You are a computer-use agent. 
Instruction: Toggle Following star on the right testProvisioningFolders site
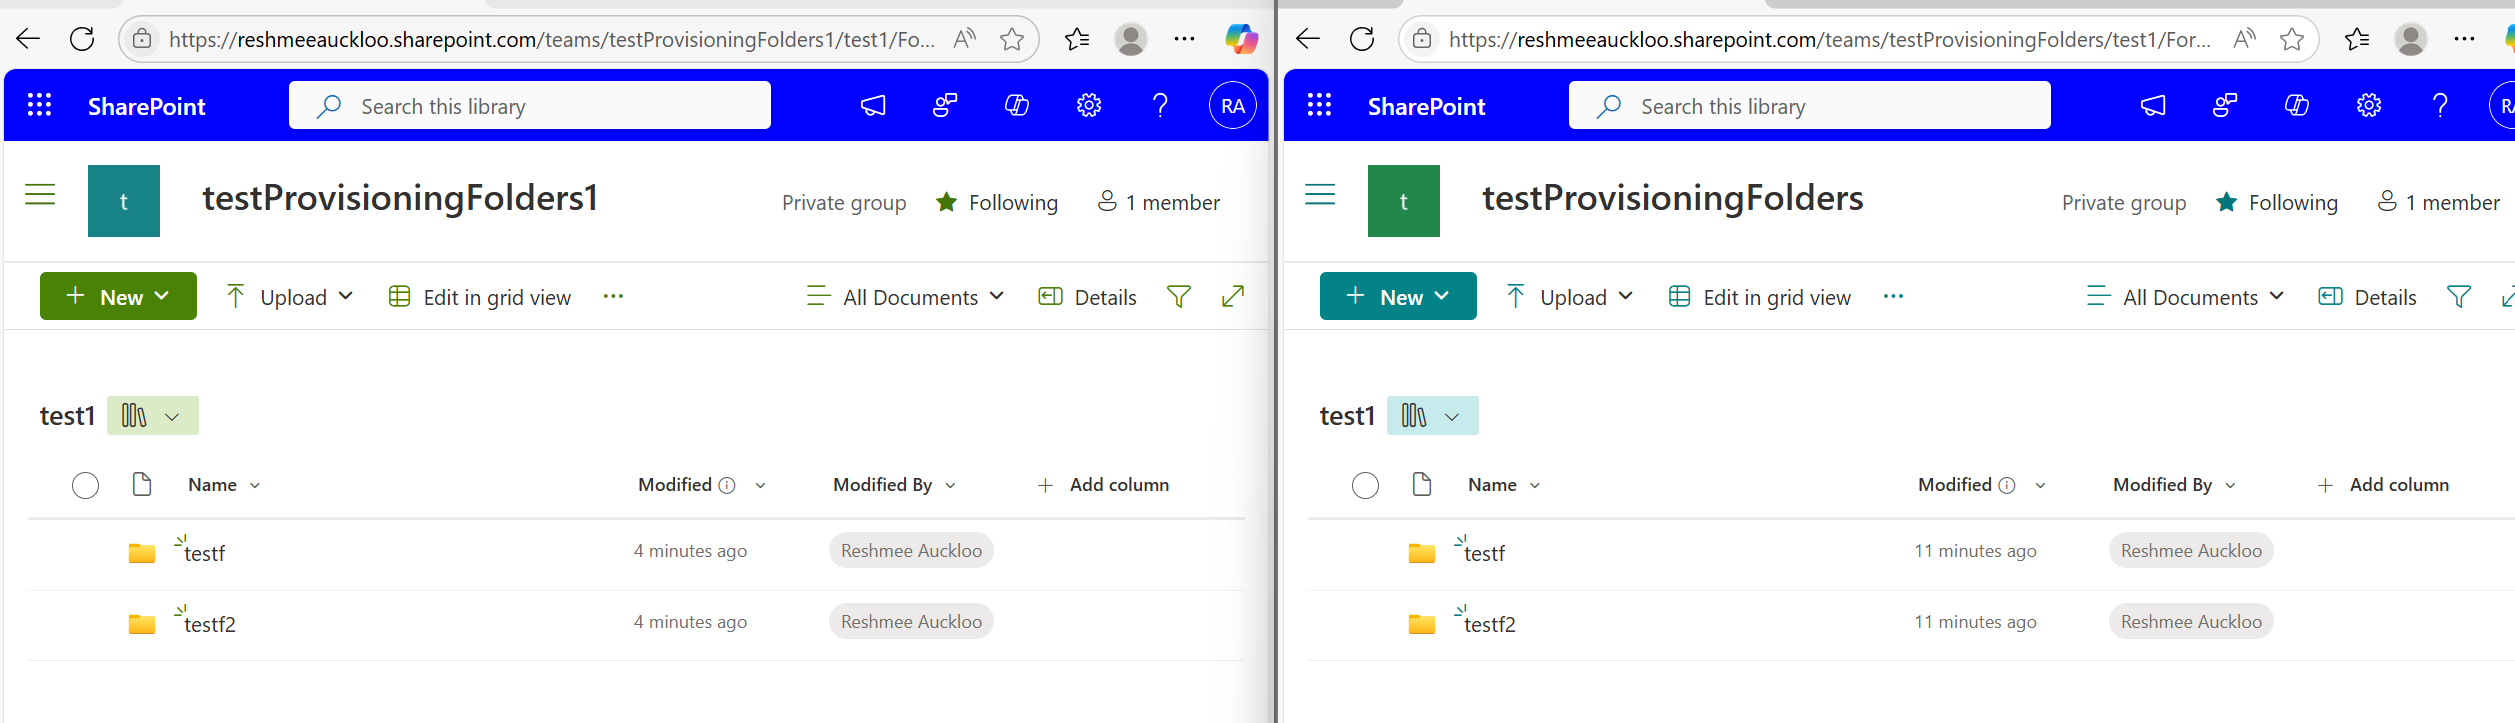2226,202
